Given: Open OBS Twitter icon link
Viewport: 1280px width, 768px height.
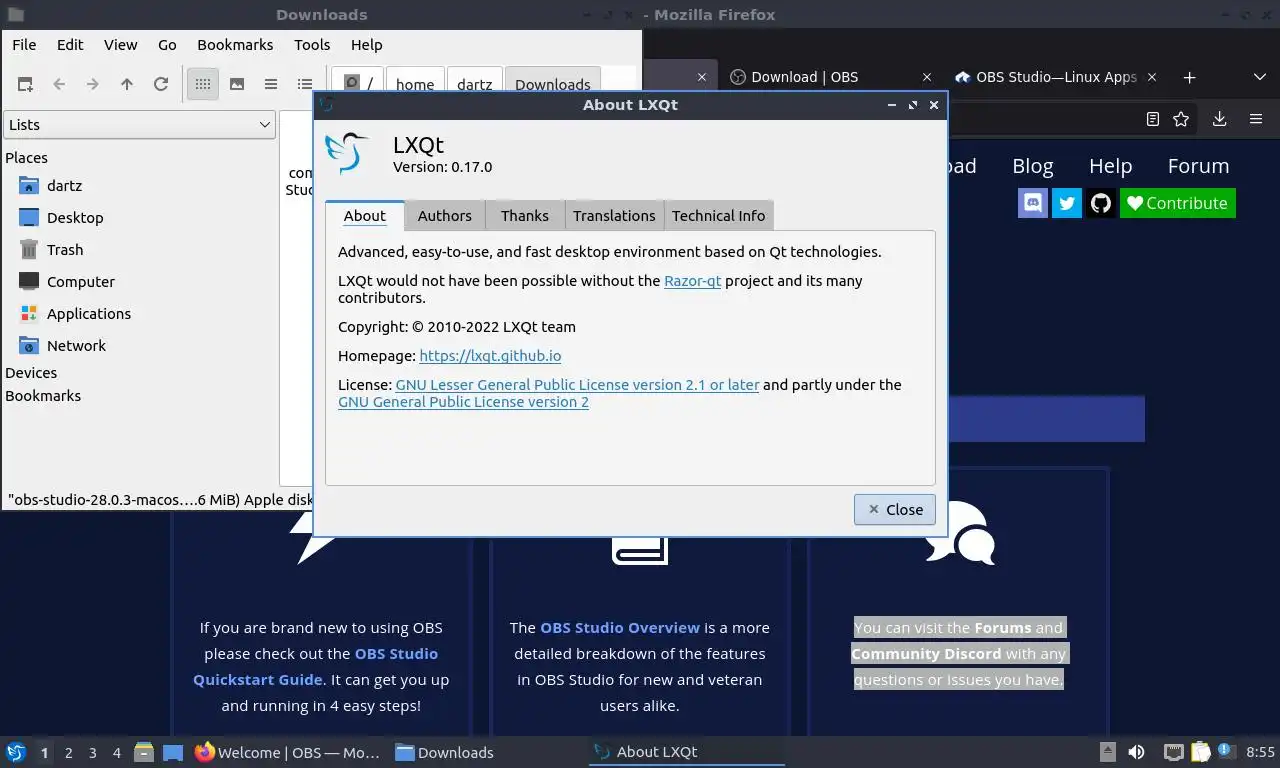Looking at the screenshot, I should click(x=1067, y=203).
